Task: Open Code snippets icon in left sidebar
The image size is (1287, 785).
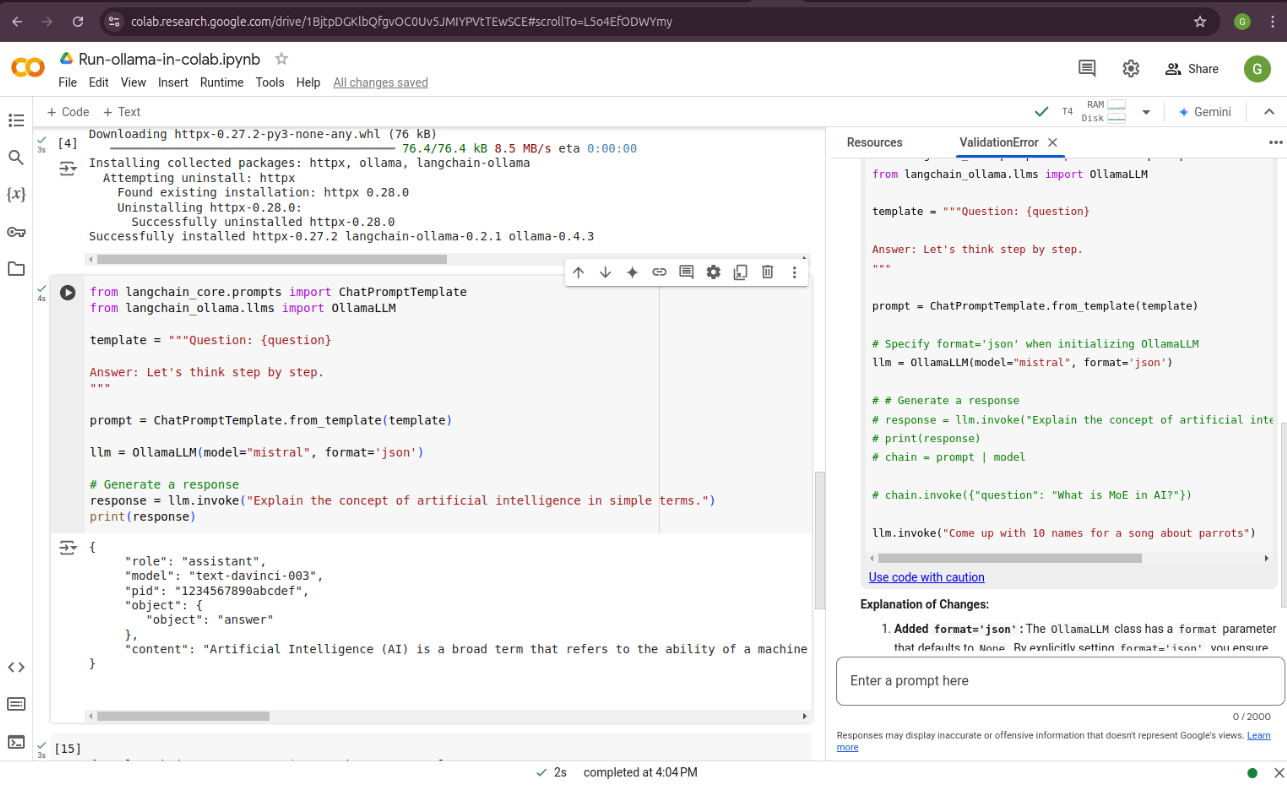Action: click(x=16, y=667)
